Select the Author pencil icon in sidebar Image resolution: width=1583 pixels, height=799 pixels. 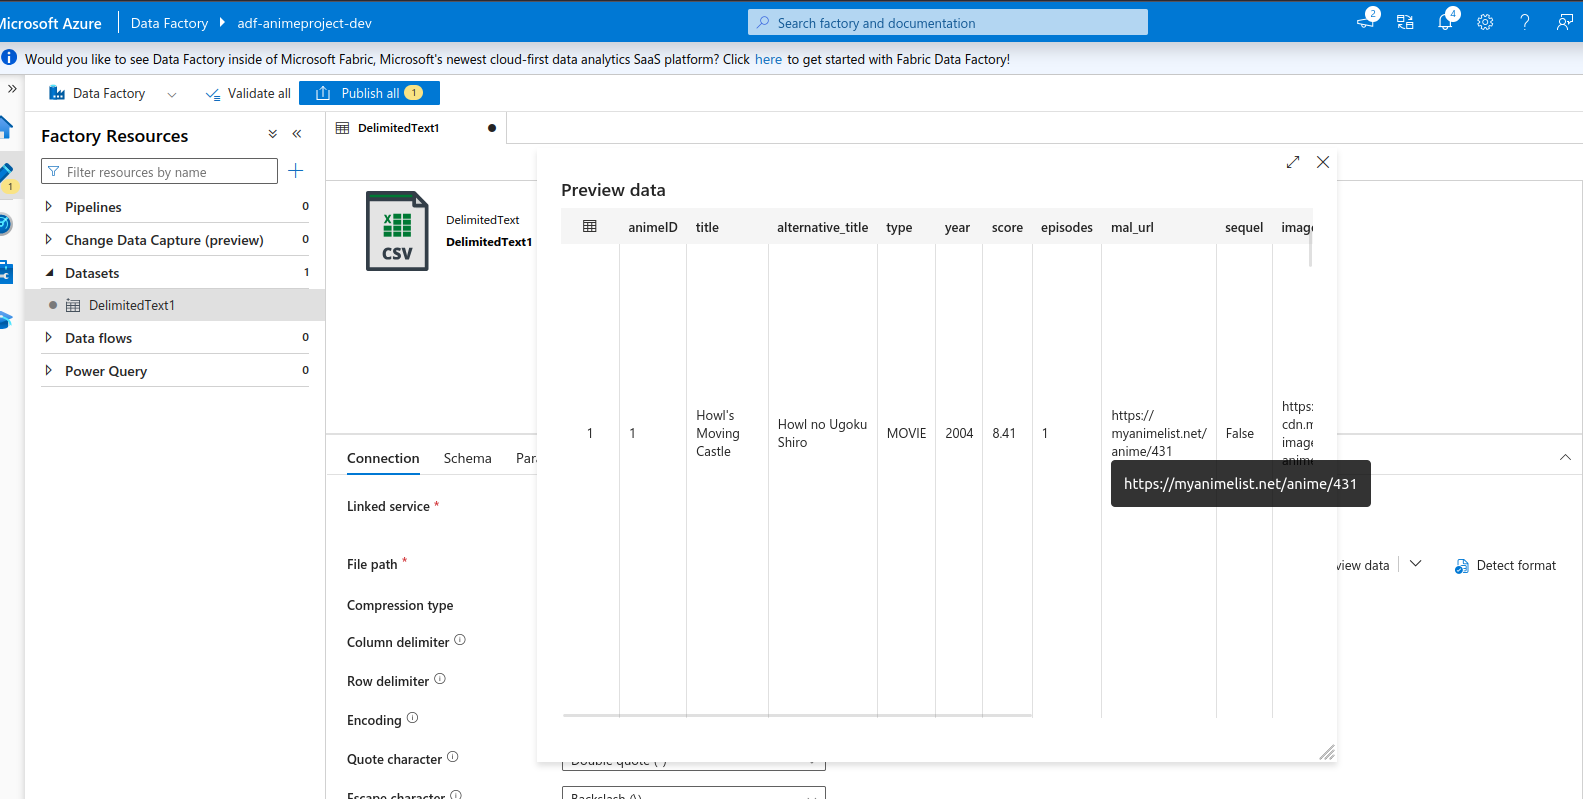click(6, 175)
